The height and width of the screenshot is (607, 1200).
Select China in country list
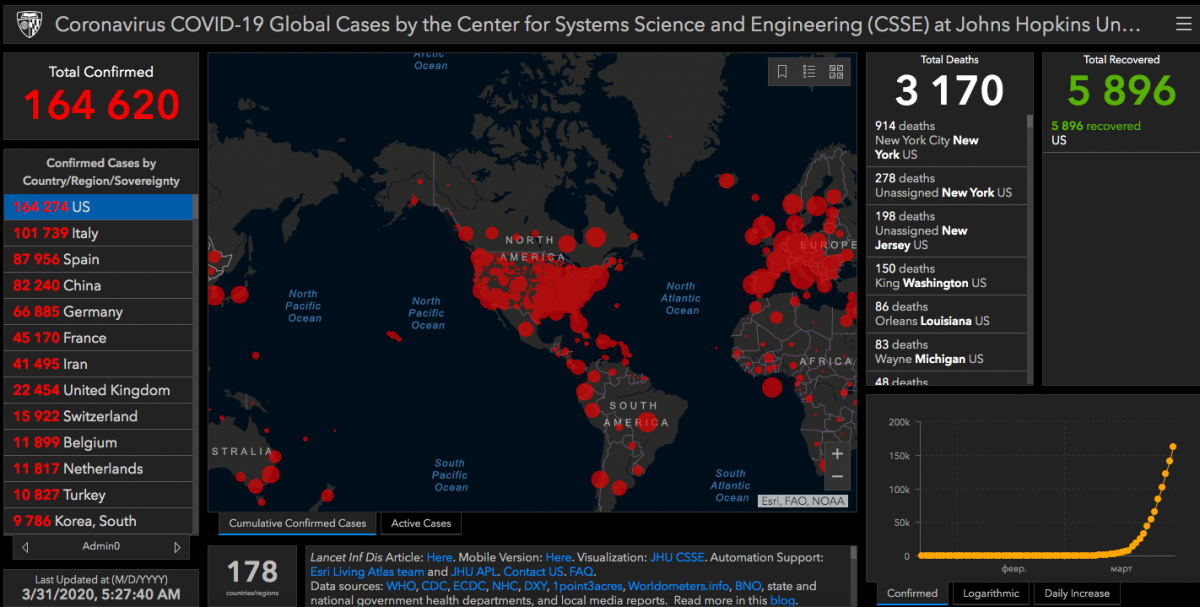(x=98, y=285)
